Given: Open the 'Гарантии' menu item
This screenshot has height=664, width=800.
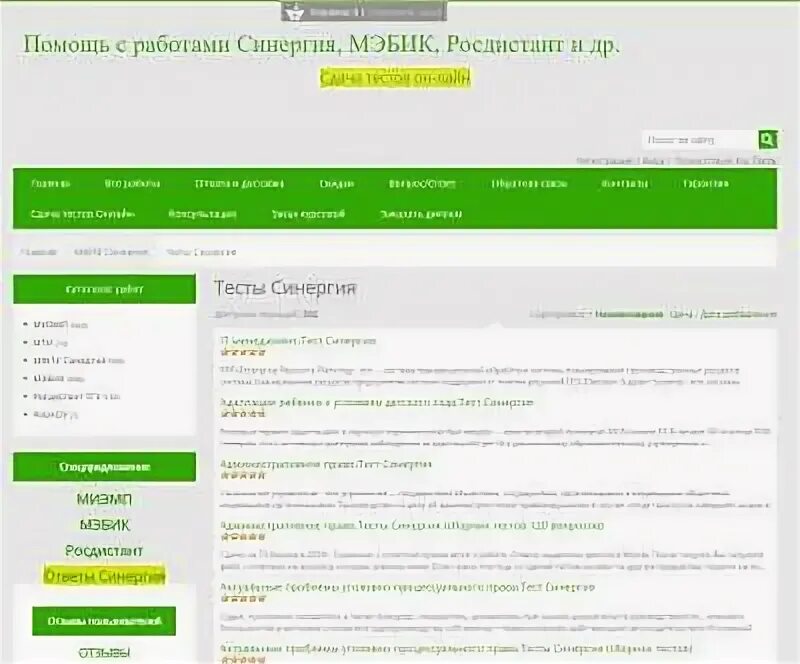Looking at the screenshot, I should [x=706, y=184].
